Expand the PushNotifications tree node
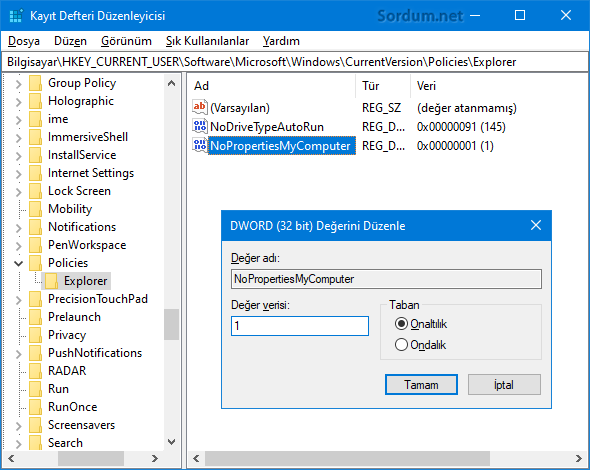Viewport: 590px width, 470px height. tap(18, 354)
